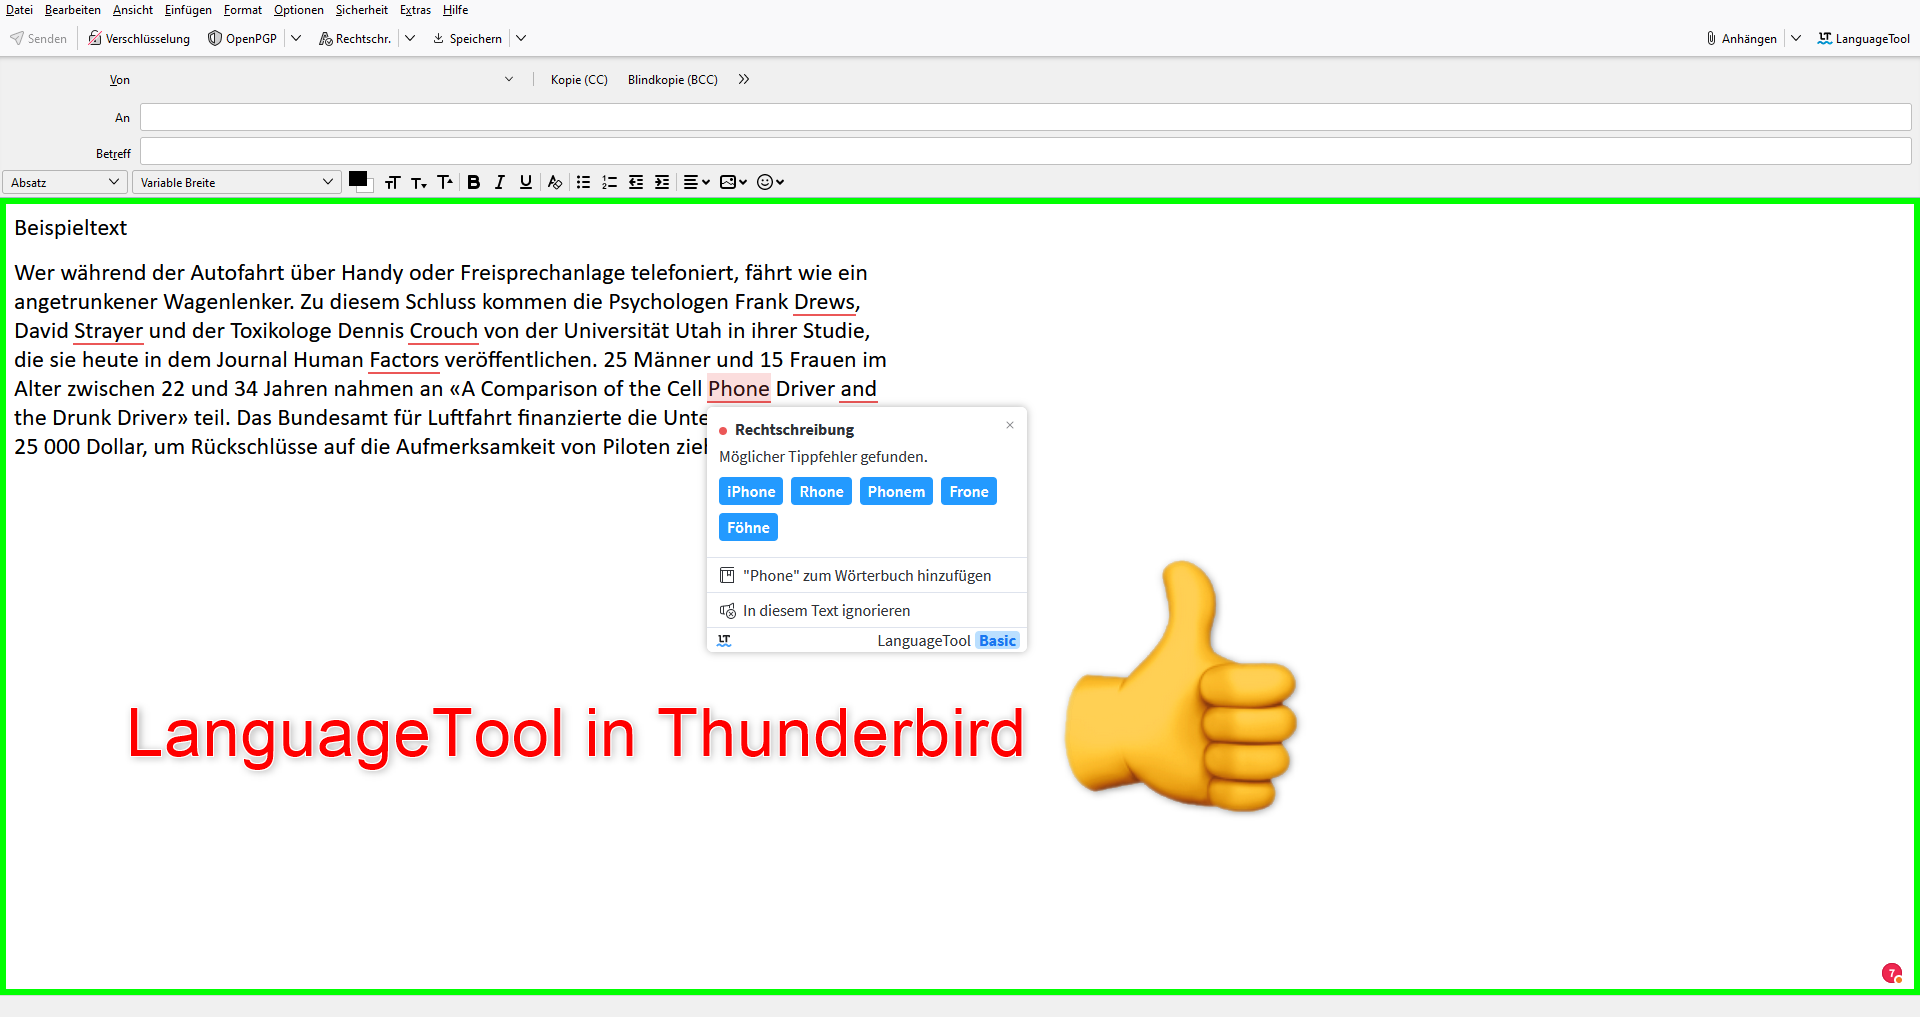Open the Datei menu

pyautogui.click(x=19, y=10)
